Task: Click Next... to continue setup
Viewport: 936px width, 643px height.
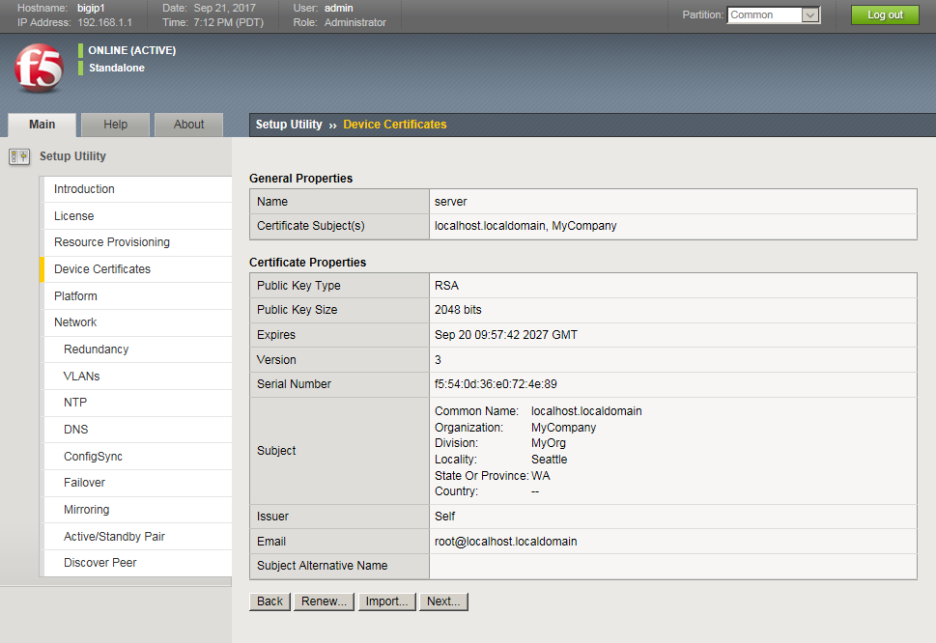Action: click(443, 602)
